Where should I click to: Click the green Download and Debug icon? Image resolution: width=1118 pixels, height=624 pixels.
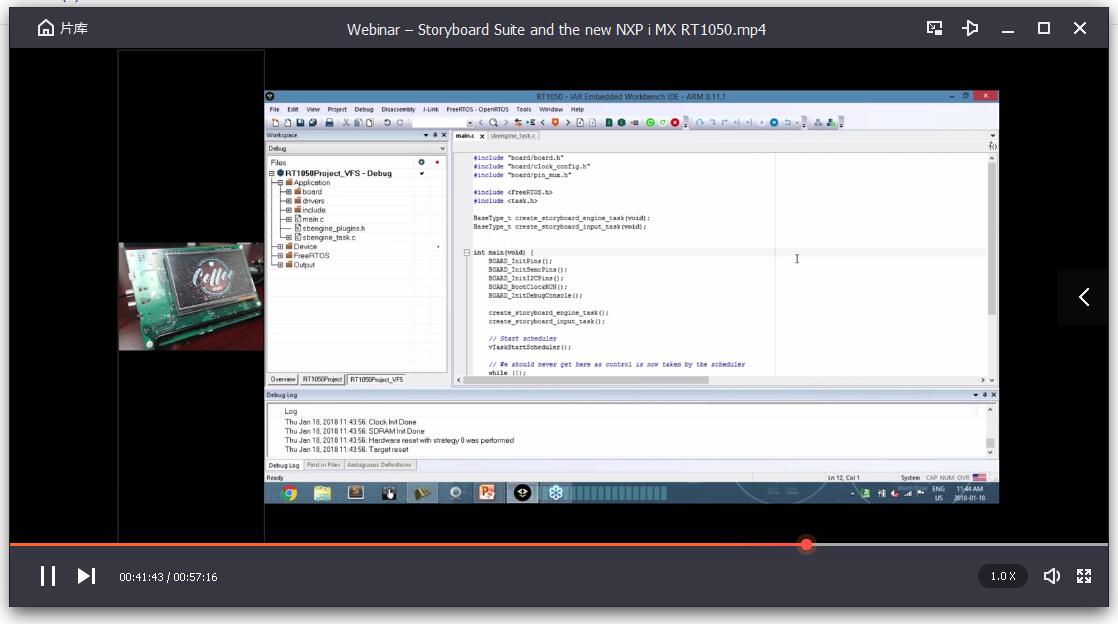650,123
